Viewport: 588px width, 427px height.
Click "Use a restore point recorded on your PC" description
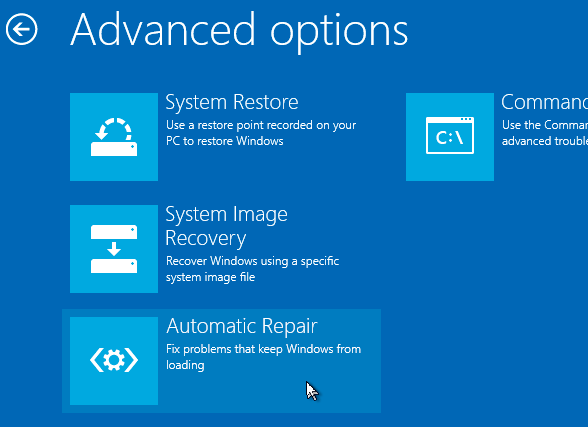tap(261, 133)
